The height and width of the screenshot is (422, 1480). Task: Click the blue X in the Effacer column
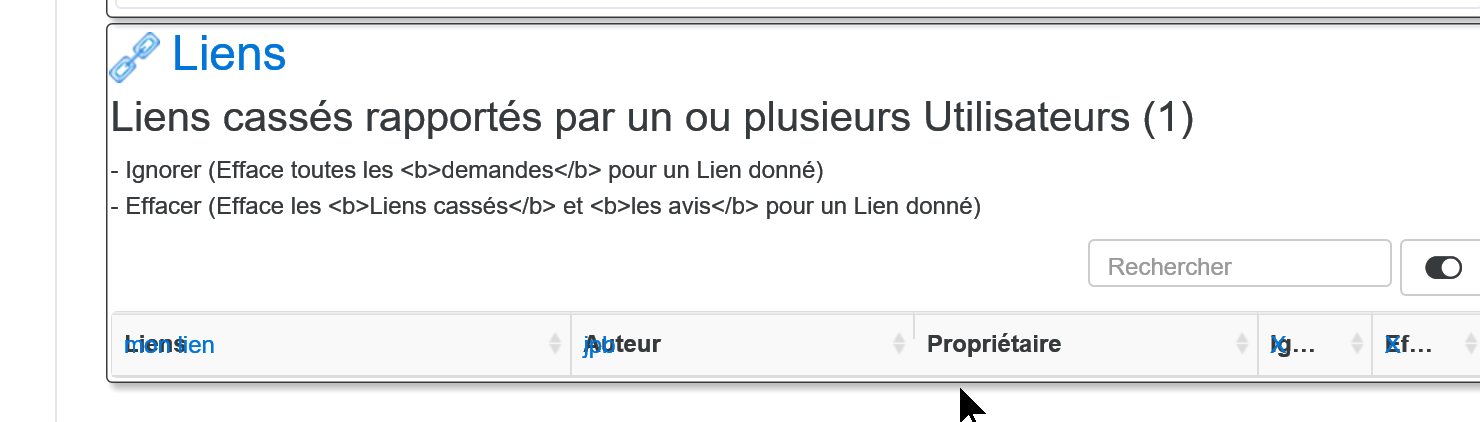(x=1391, y=345)
